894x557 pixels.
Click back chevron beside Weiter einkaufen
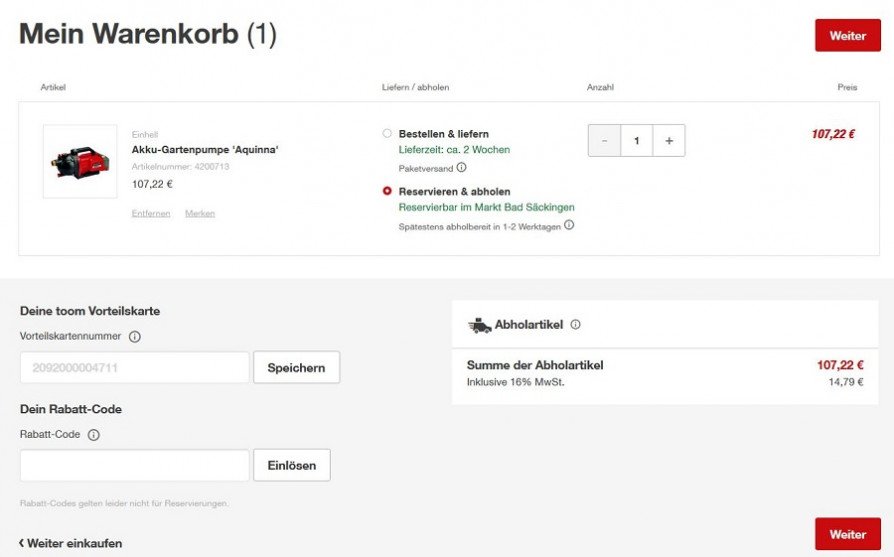[x=22, y=543]
